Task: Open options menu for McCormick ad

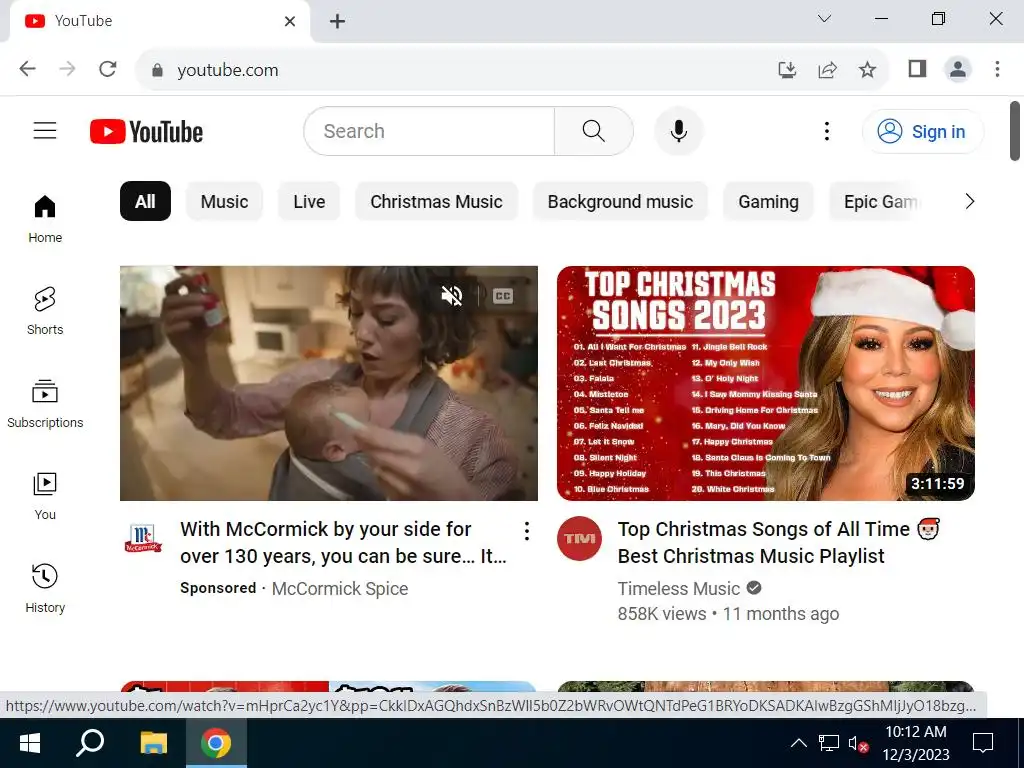Action: pyautogui.click(x=526, y=531)
